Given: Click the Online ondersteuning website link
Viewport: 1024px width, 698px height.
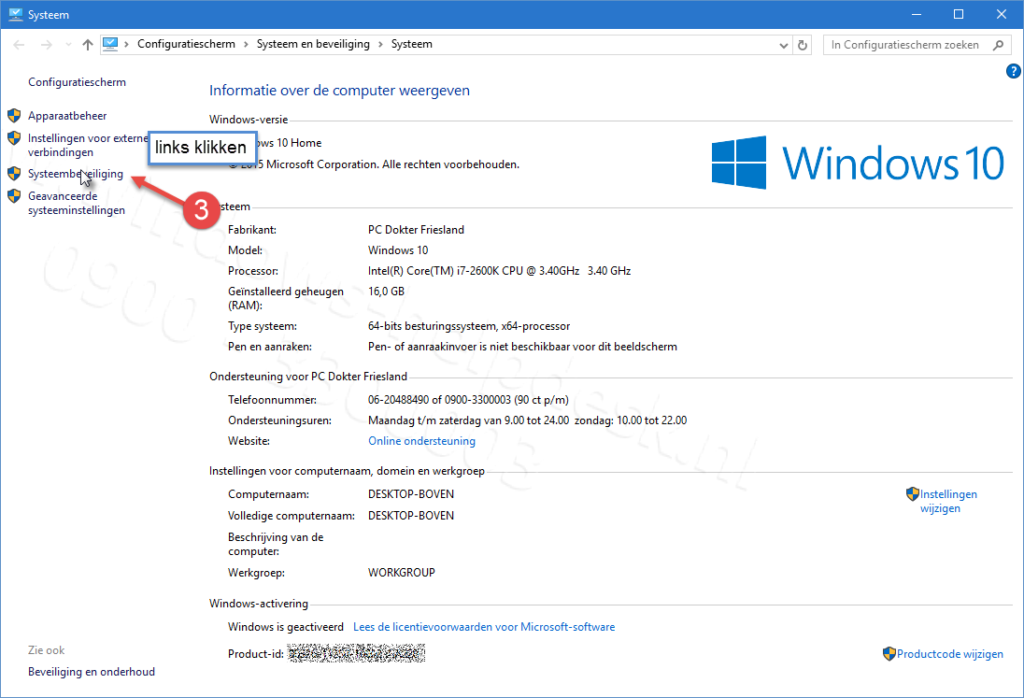Looking at the screenshot, I should point(421,441).
